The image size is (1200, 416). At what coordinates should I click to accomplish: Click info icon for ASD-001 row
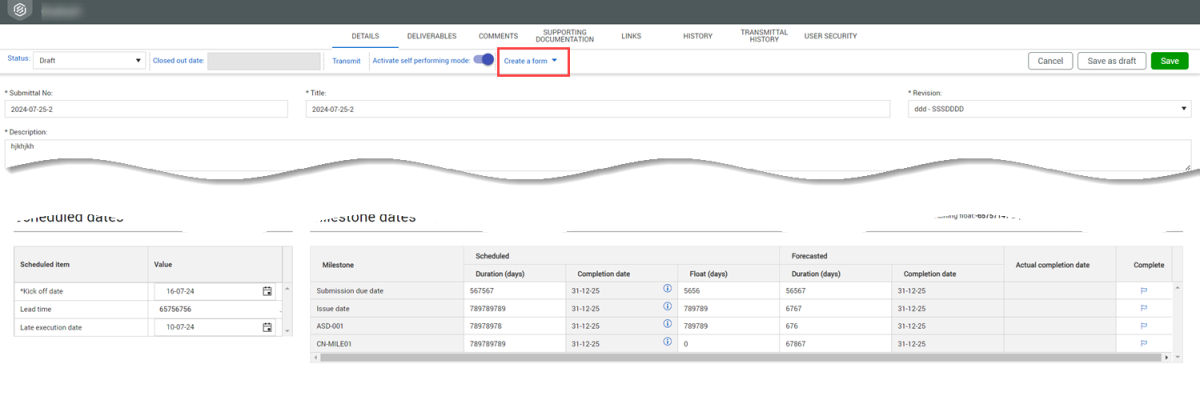click(x=667, y=326)
